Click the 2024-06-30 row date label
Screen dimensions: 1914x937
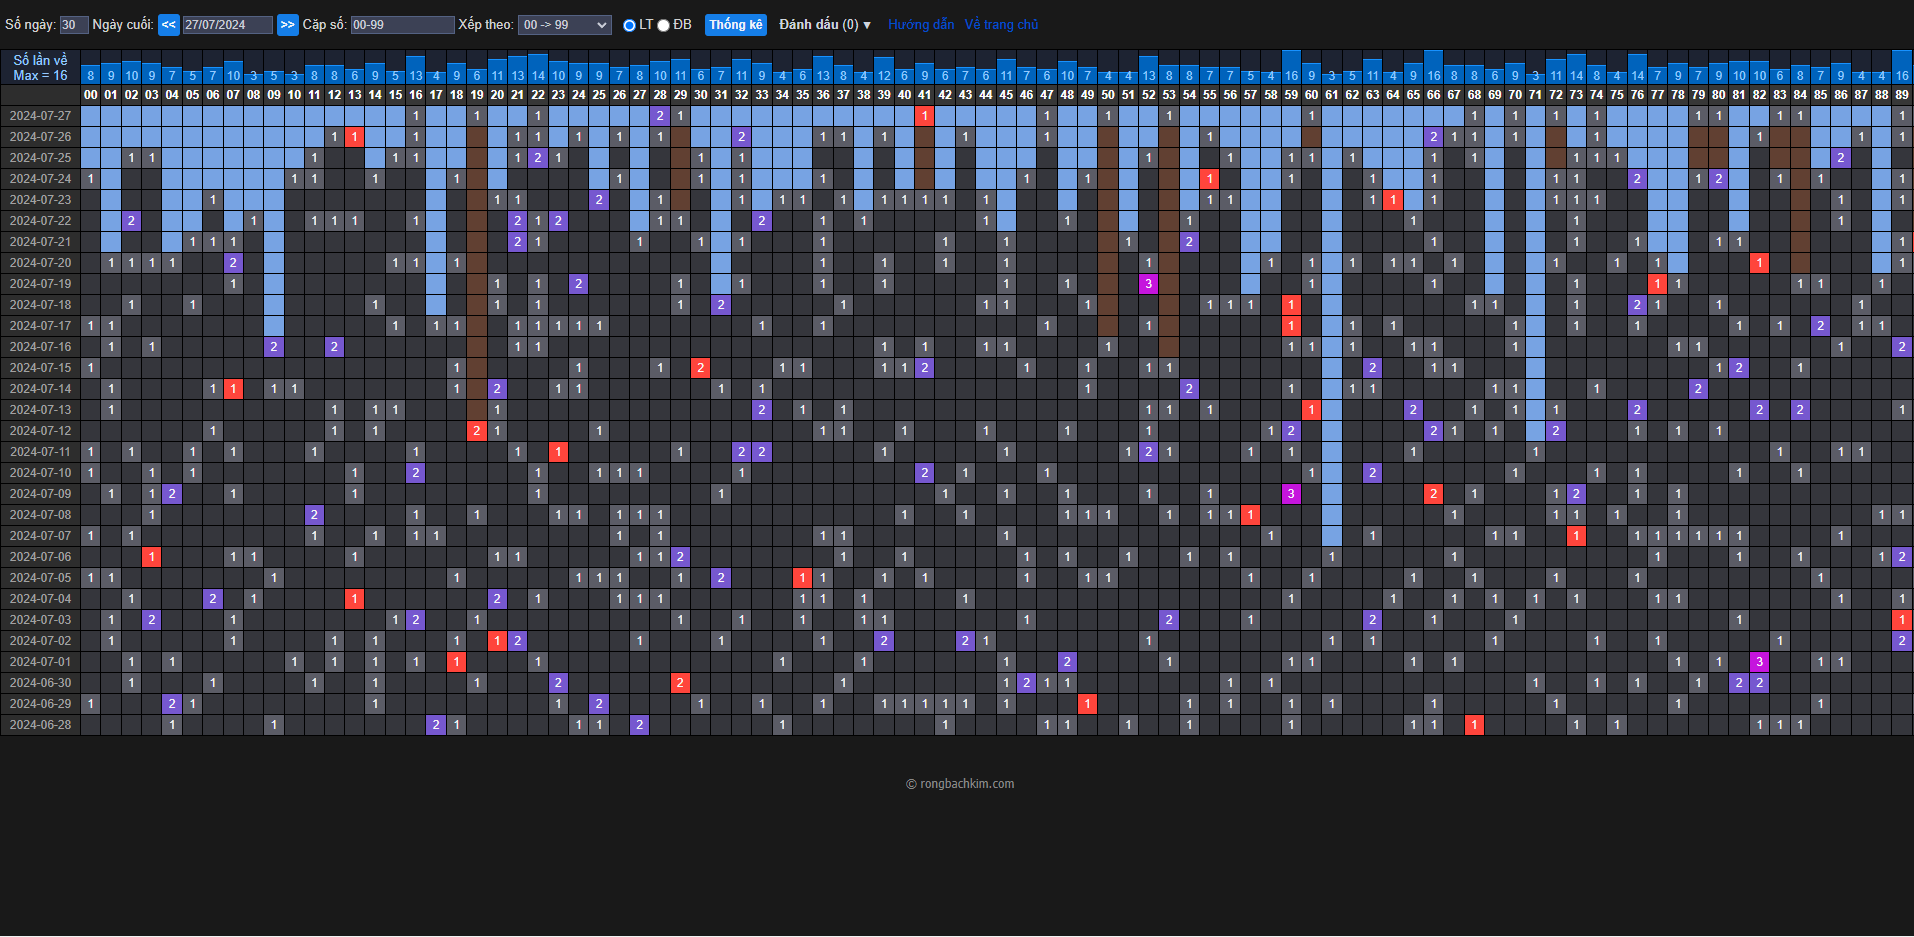[41, 683]
